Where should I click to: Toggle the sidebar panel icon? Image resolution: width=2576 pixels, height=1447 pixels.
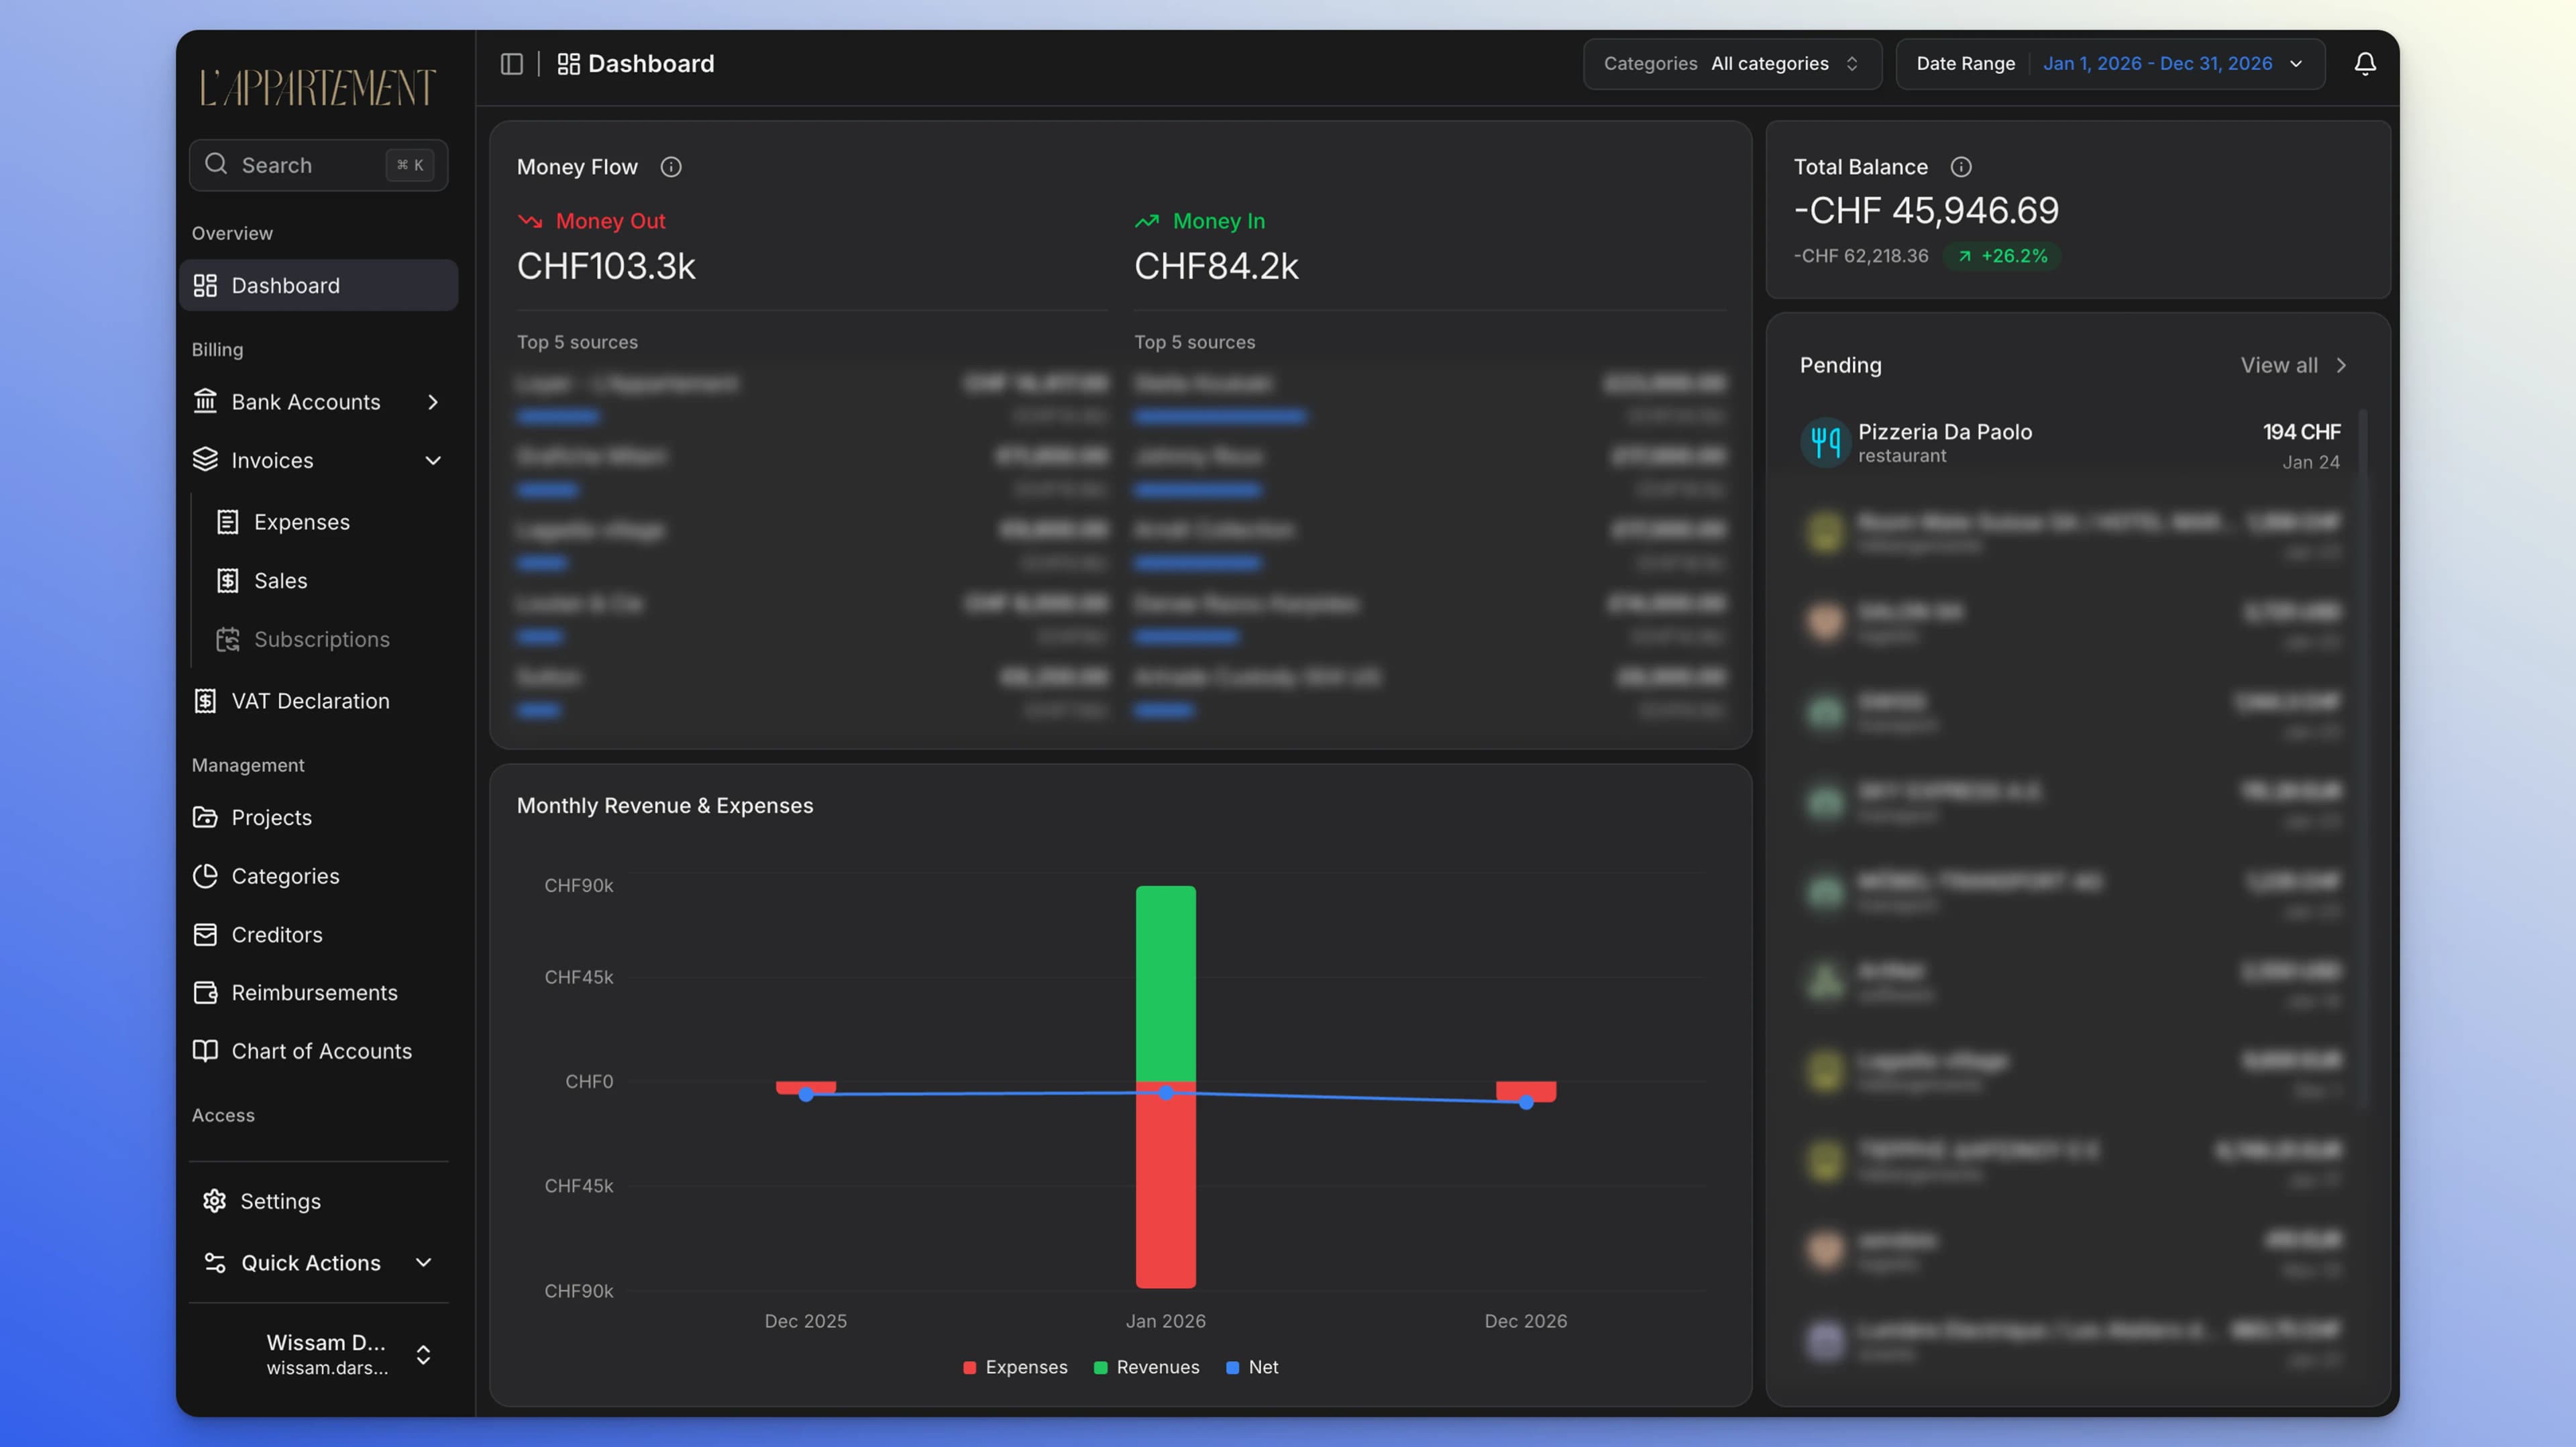pyautogui.click(x=511, y=64)
